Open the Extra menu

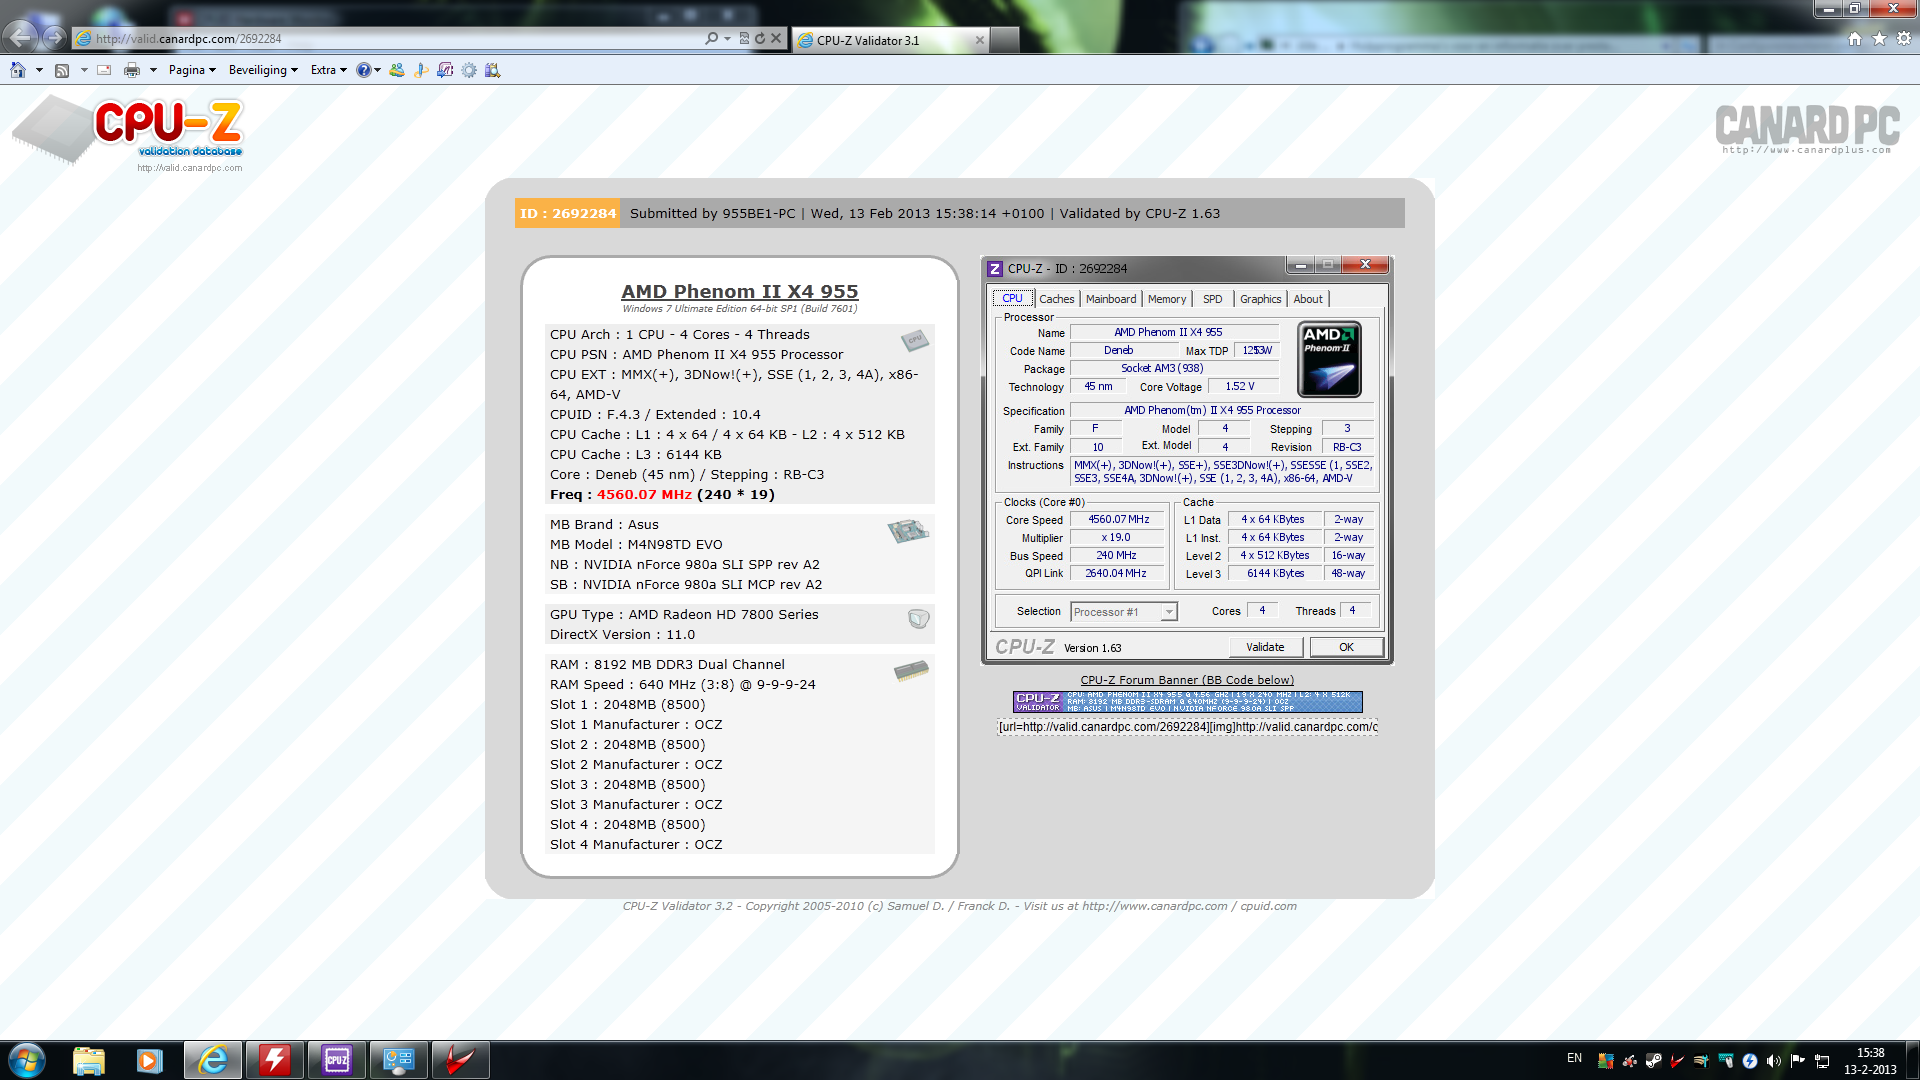(329, 70)
